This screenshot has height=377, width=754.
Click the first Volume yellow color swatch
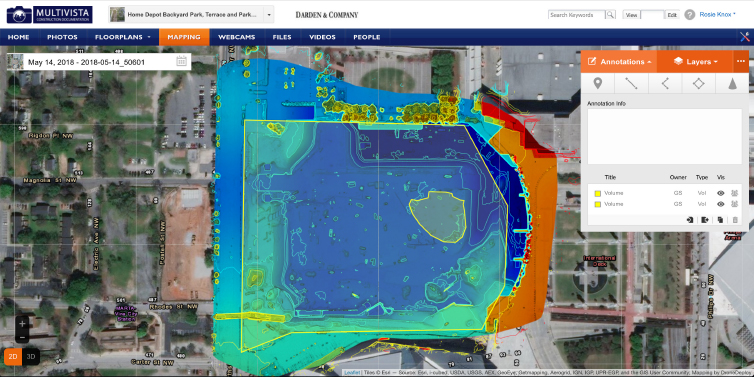(x=598, y=193)
